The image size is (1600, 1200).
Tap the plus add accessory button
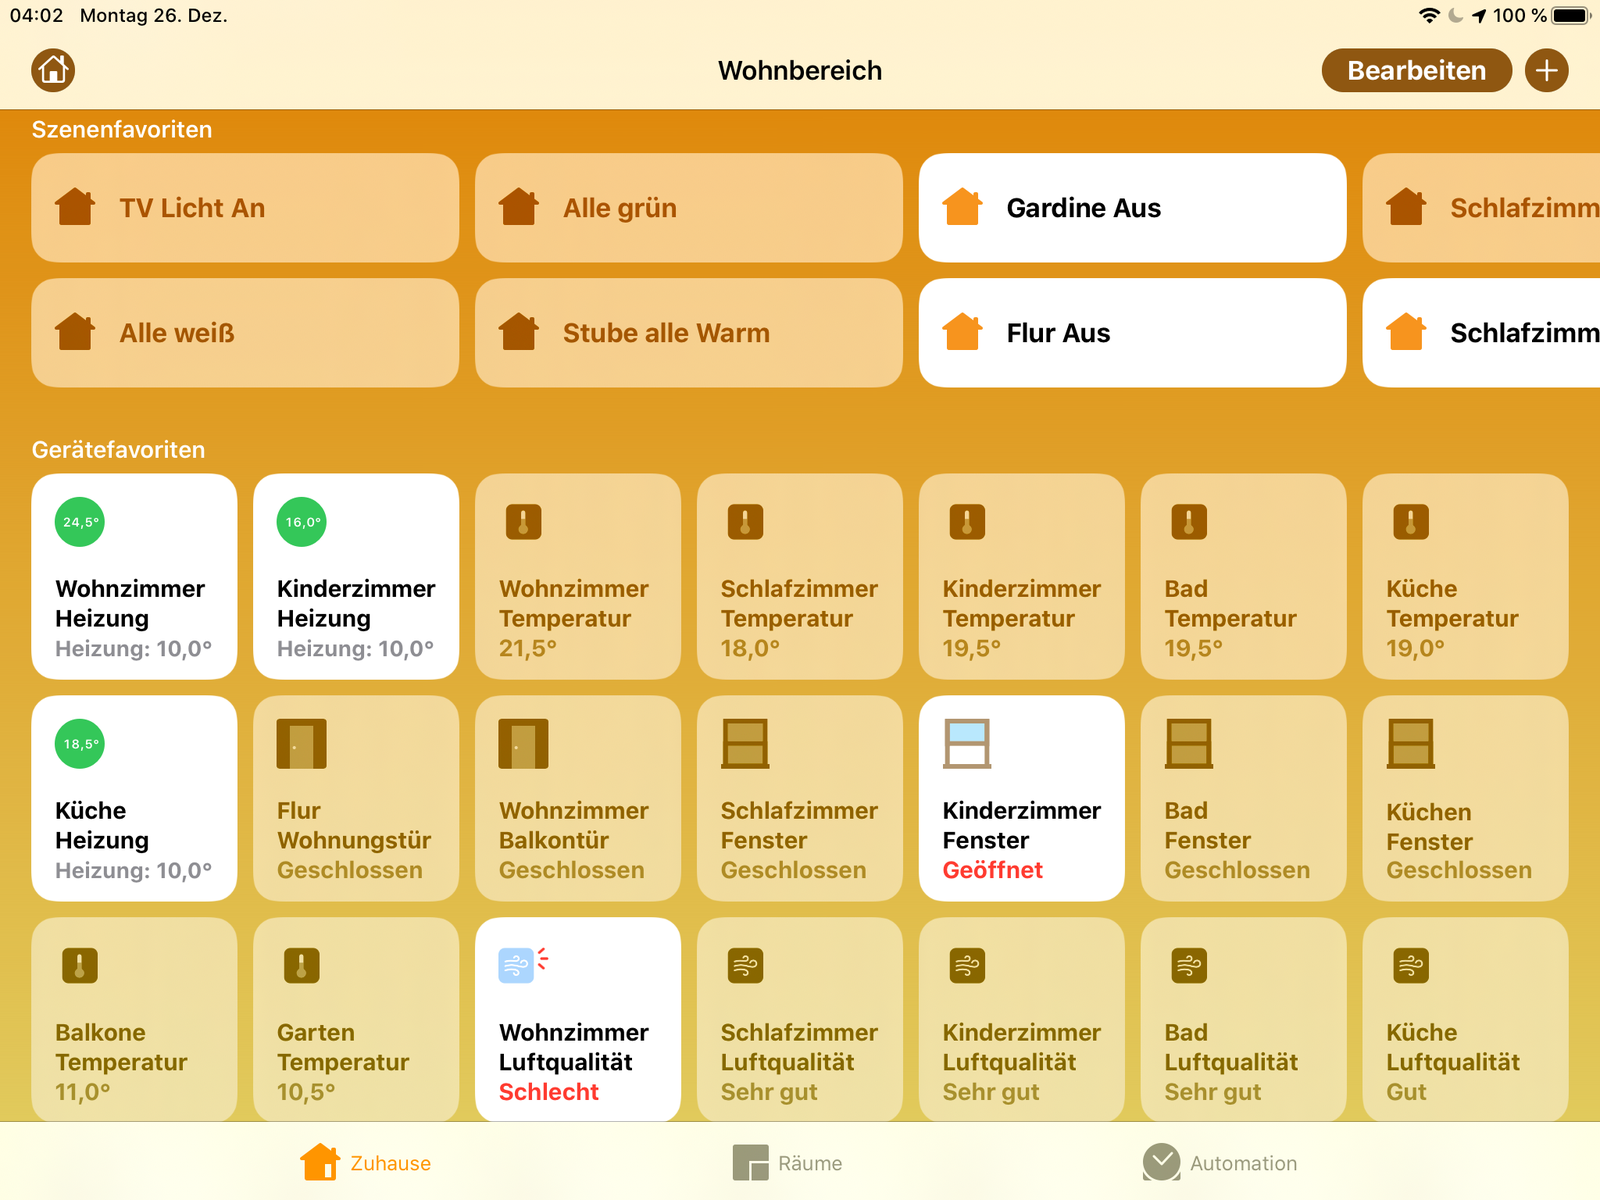click(1546, 70)
